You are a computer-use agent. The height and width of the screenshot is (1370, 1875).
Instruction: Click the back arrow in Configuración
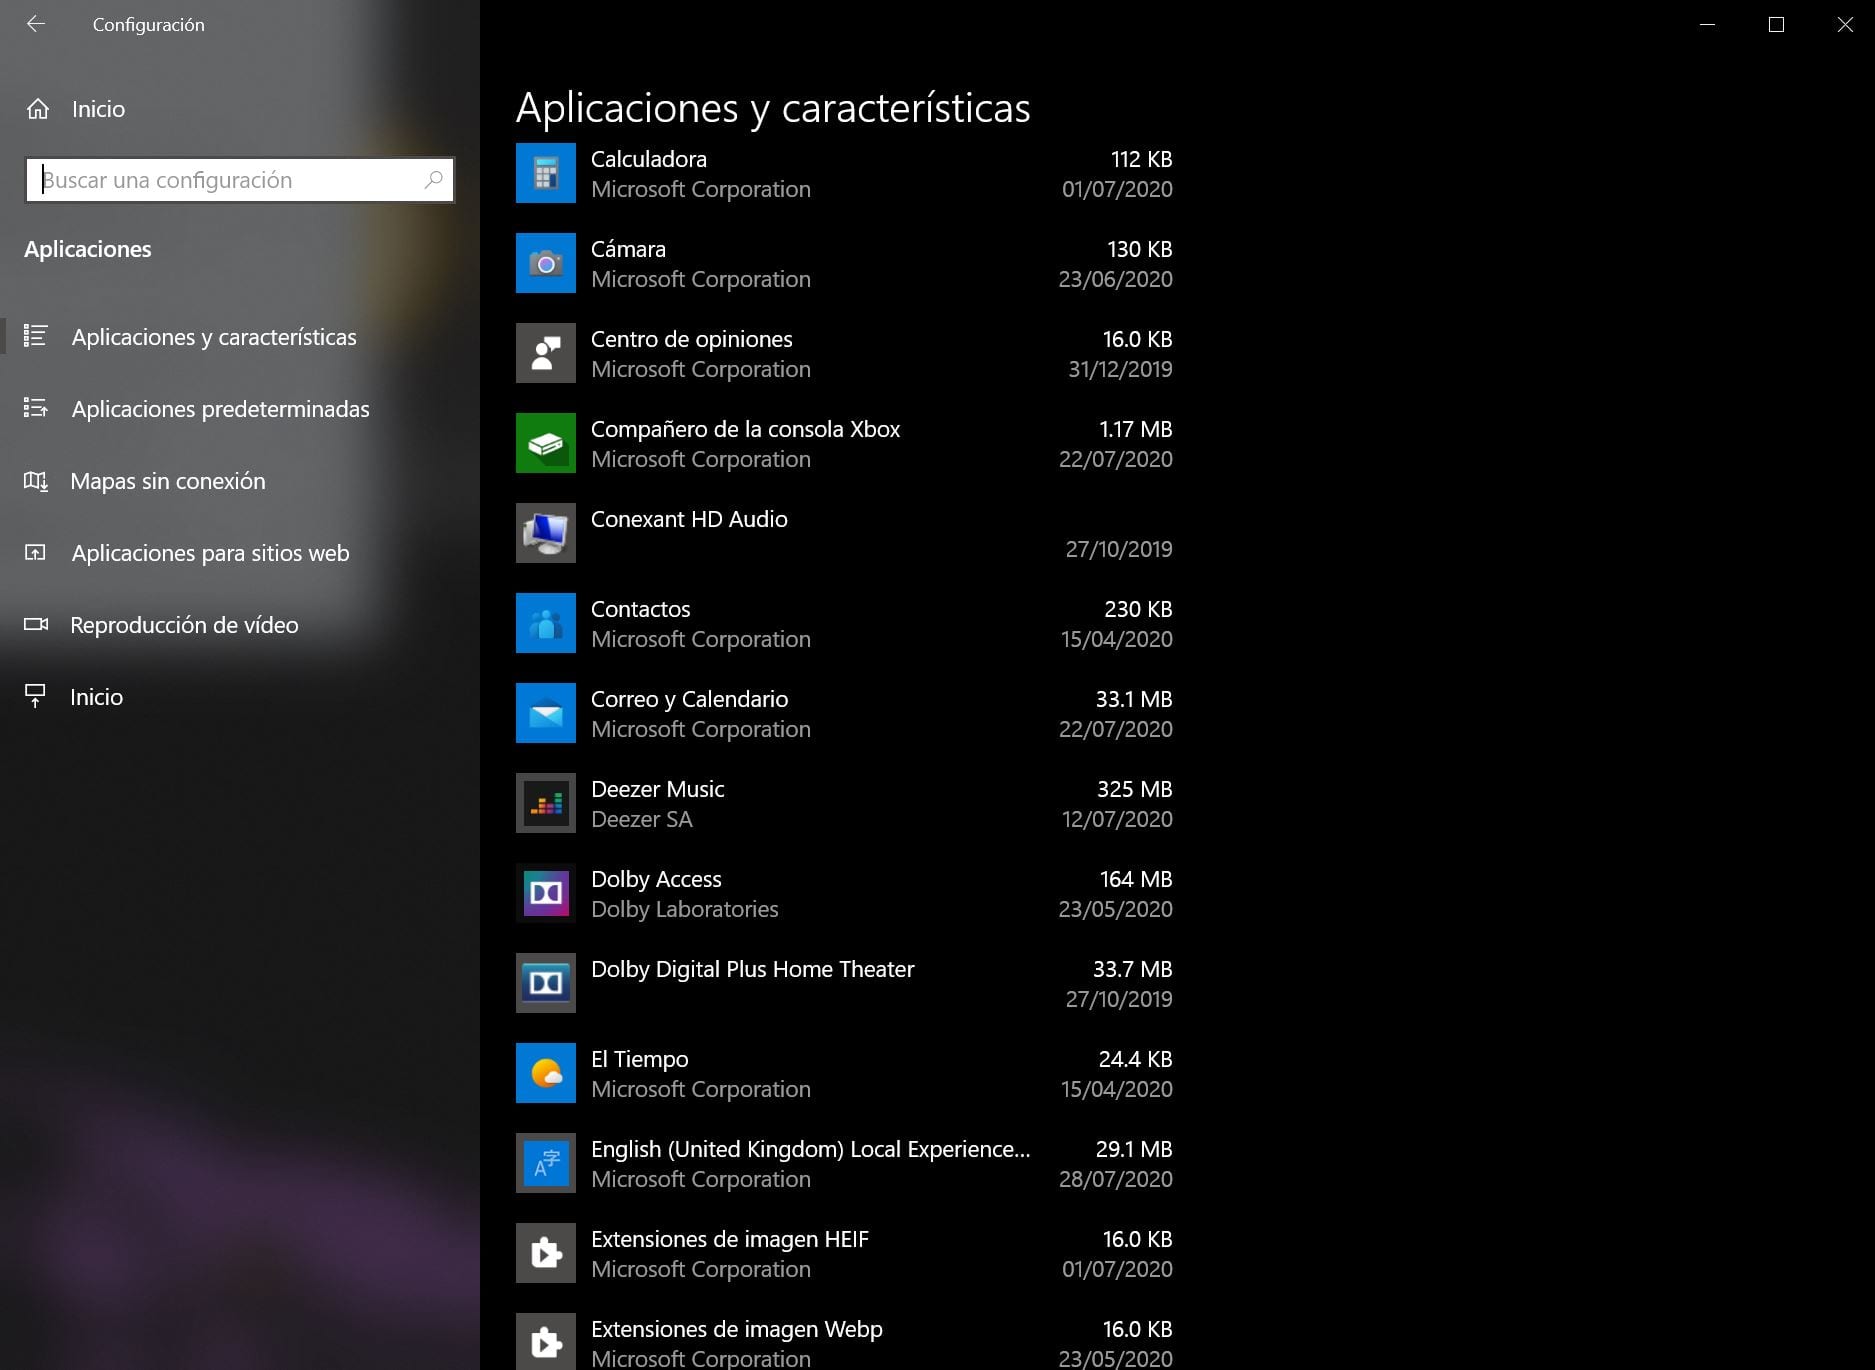[36, 24]
